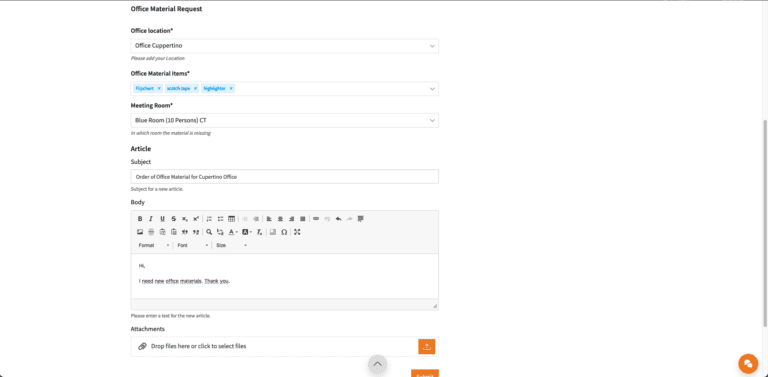
Task: Open the Meeting Room dropdown
Action: click(x=285, y=120)
